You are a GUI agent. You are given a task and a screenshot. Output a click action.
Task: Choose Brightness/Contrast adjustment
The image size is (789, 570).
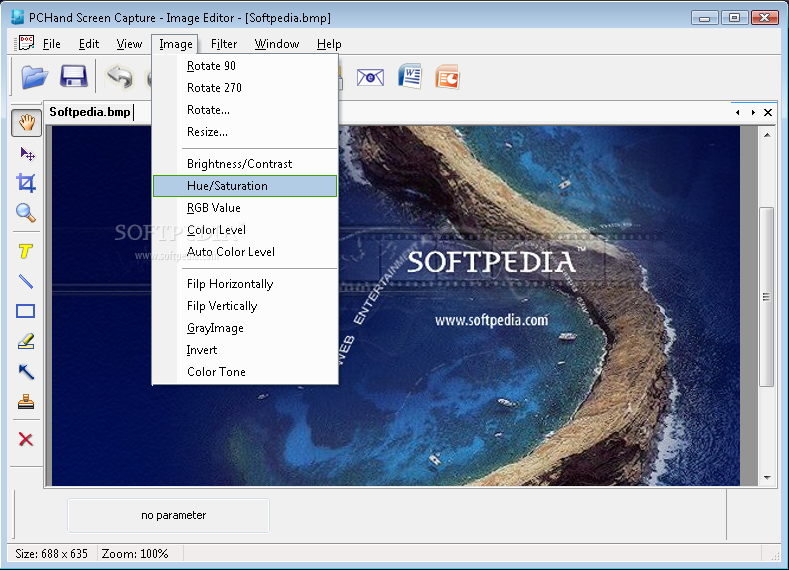[245, 164]
